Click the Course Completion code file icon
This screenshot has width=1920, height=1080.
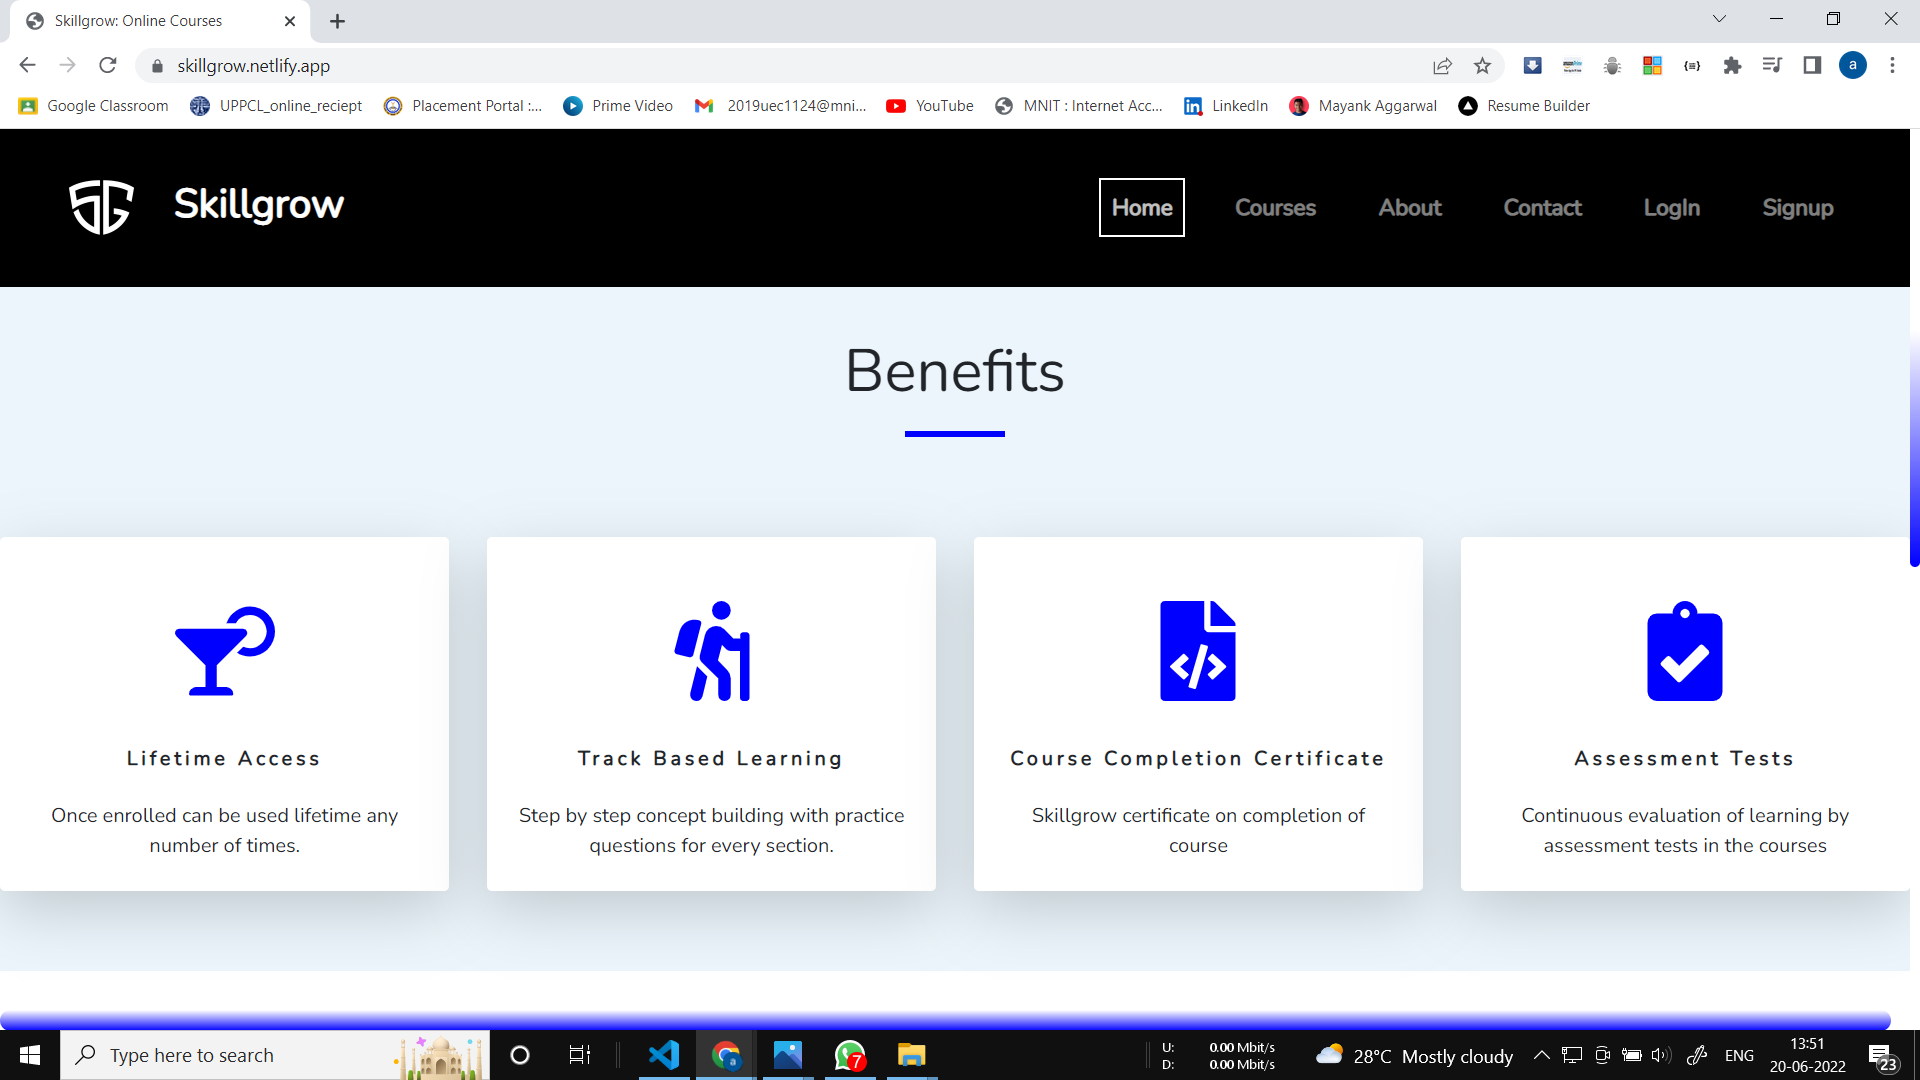click(1198, 651)
